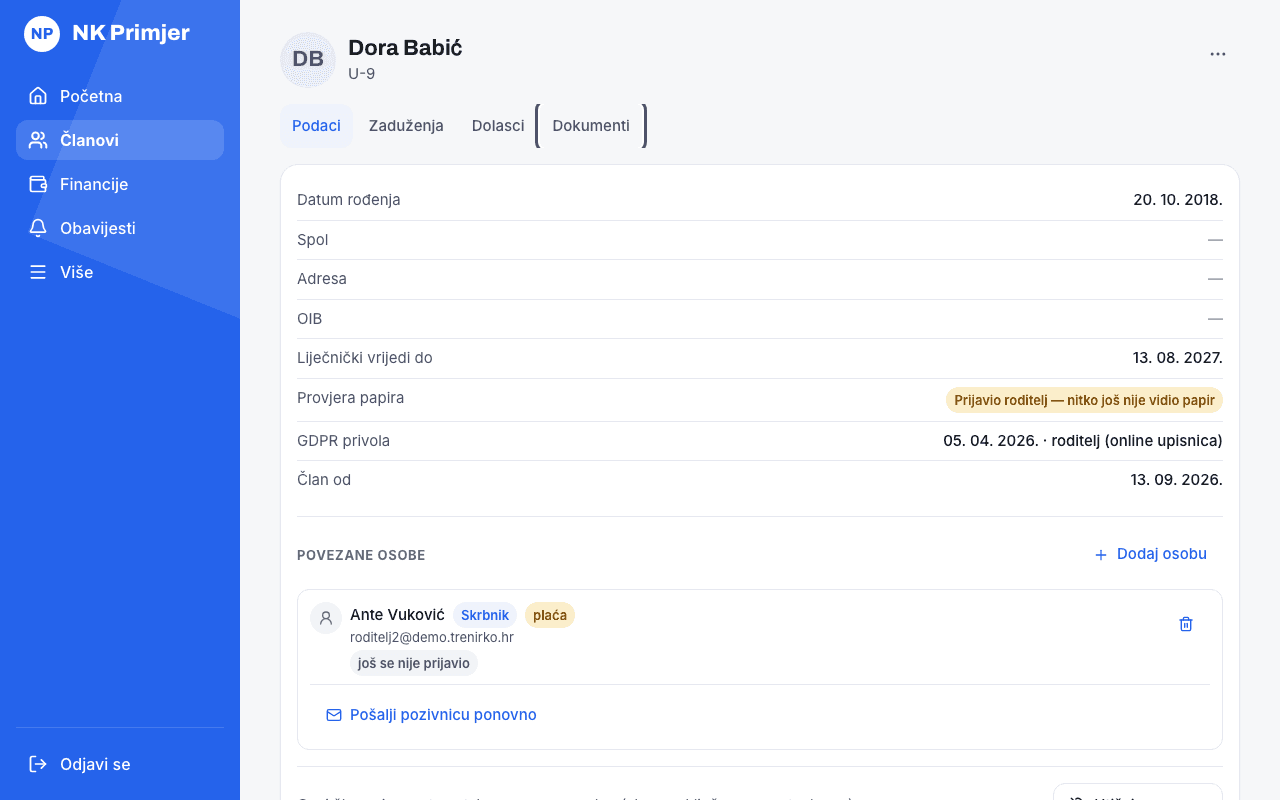Viewport: 1280px width, 800px height.
Task: Click the home icon next to Početna
Action: pyautogui.click(x=38, y=96)
